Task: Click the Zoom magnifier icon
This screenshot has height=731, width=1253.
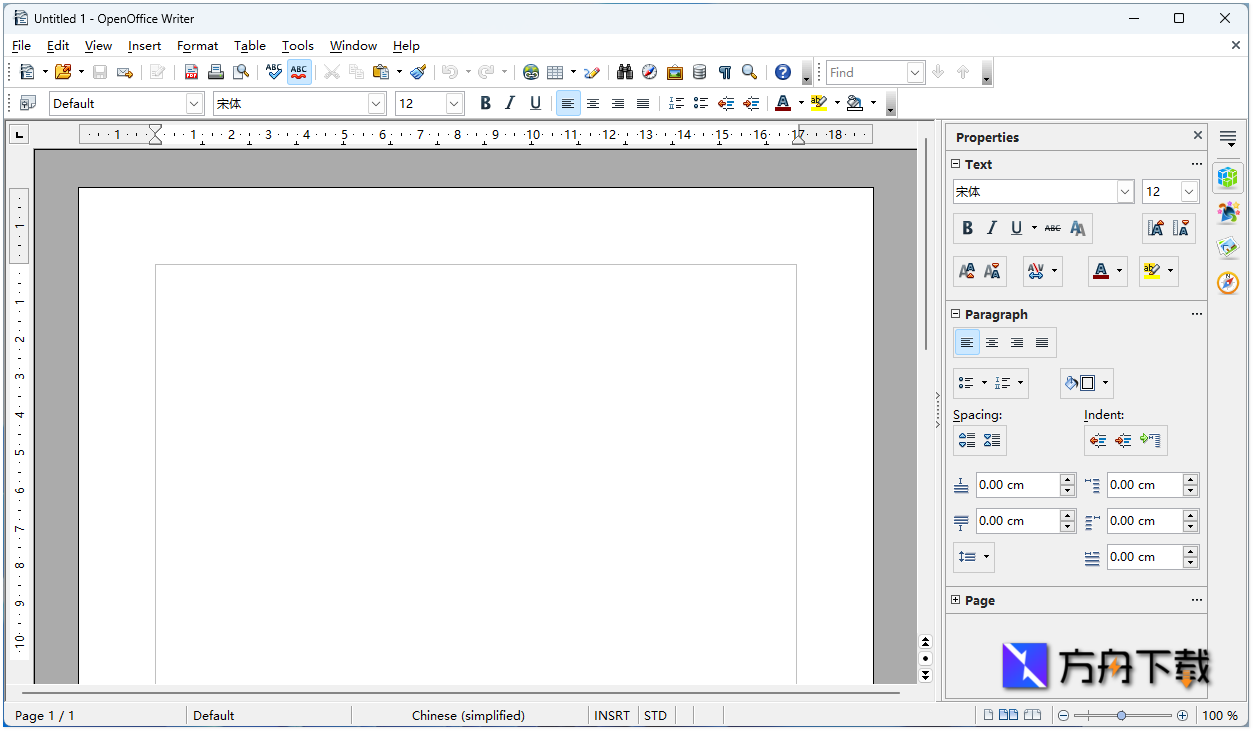Action: click(x=749, y=72)
